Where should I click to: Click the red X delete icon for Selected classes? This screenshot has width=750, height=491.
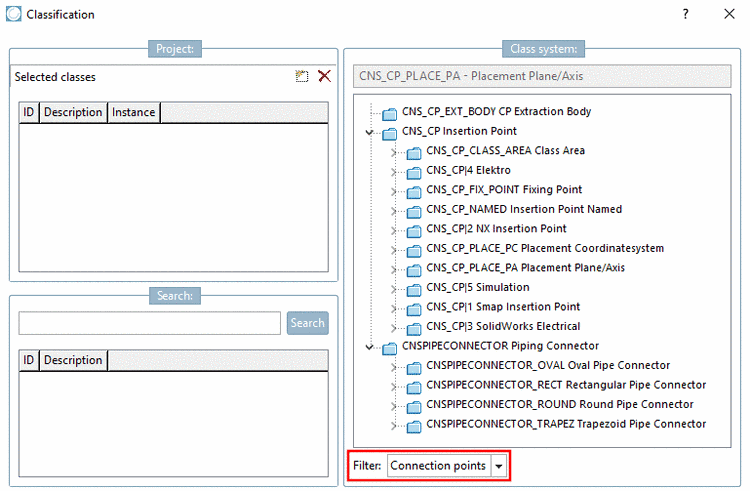point(324,76)
